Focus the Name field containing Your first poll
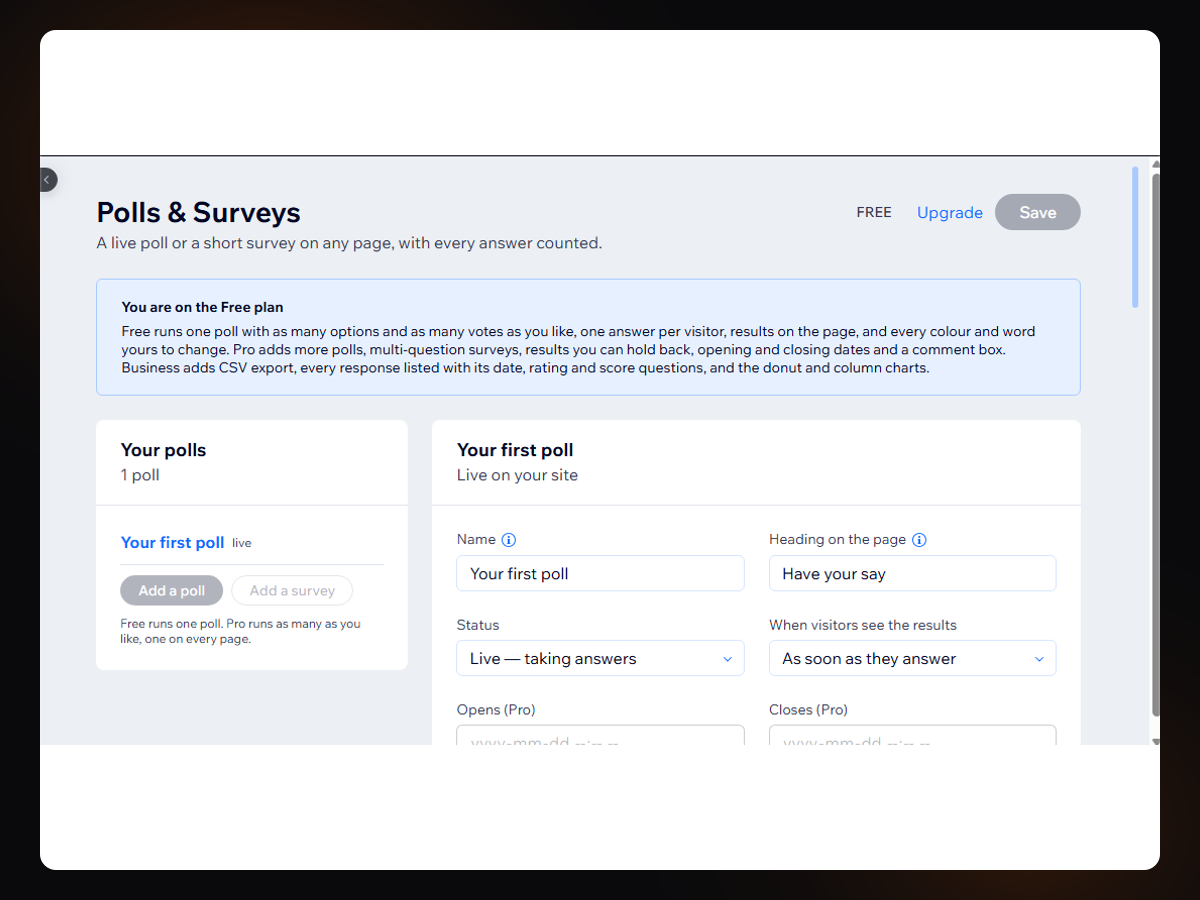 (x=600, y=573)
